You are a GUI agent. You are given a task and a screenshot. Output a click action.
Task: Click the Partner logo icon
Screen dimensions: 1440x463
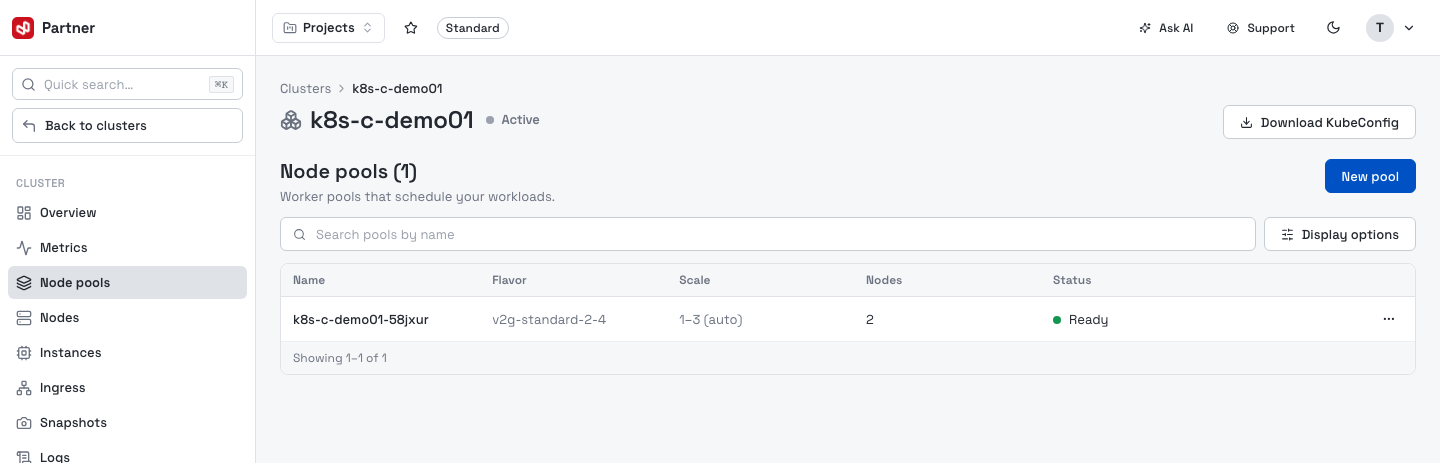pos(23,28)
